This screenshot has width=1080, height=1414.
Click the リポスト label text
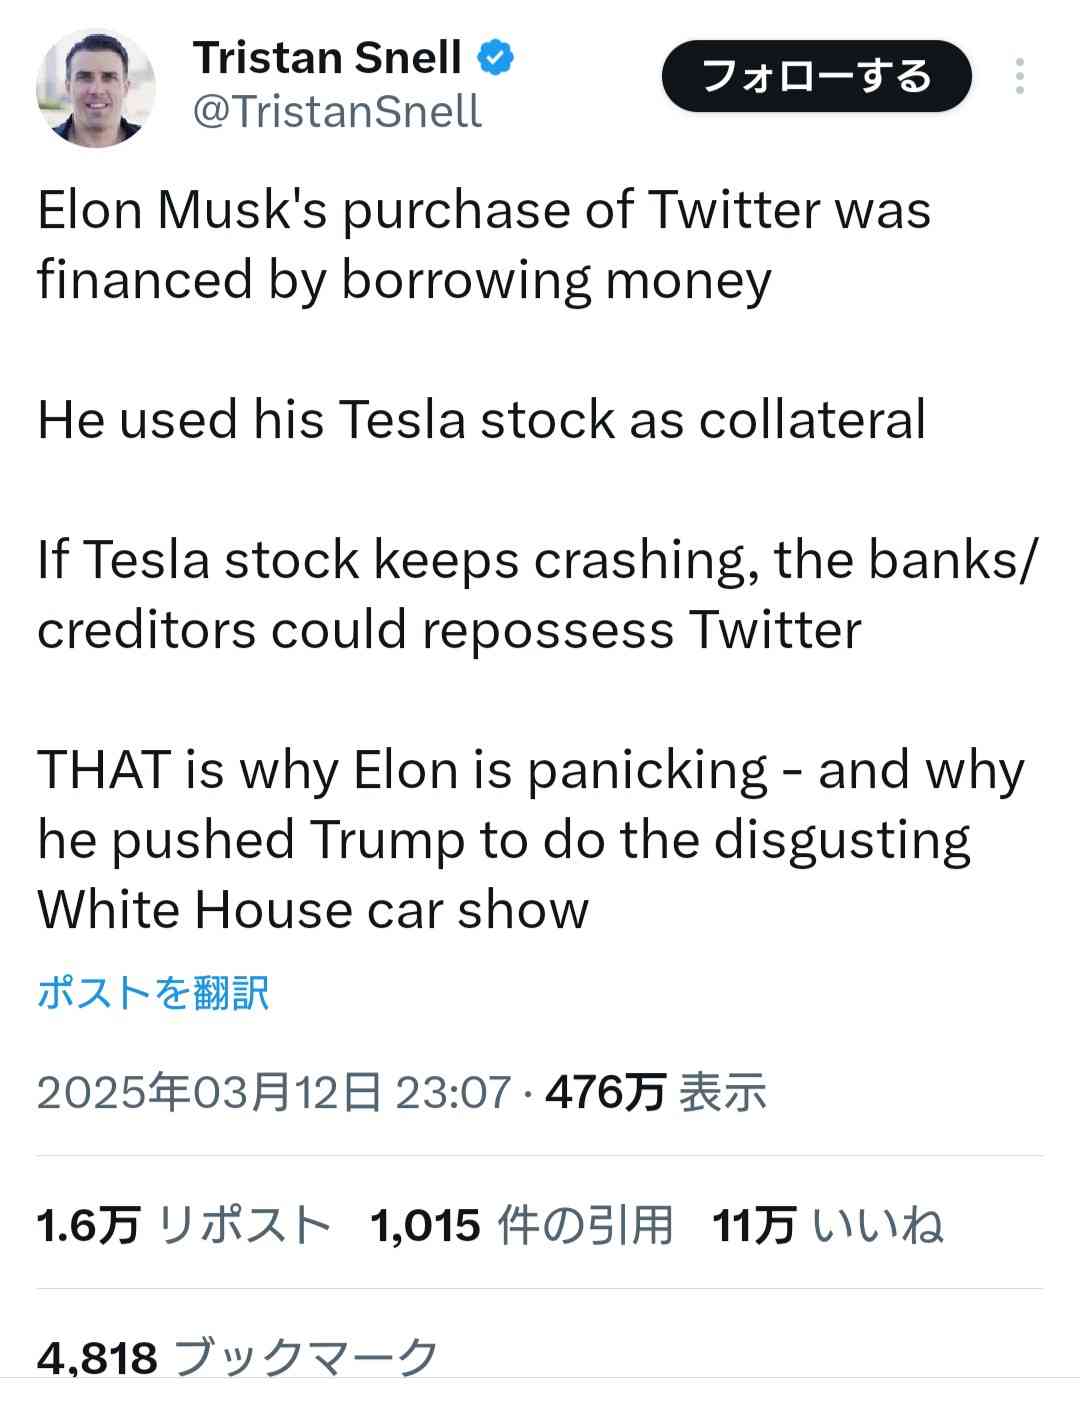tap(244, 1225)
